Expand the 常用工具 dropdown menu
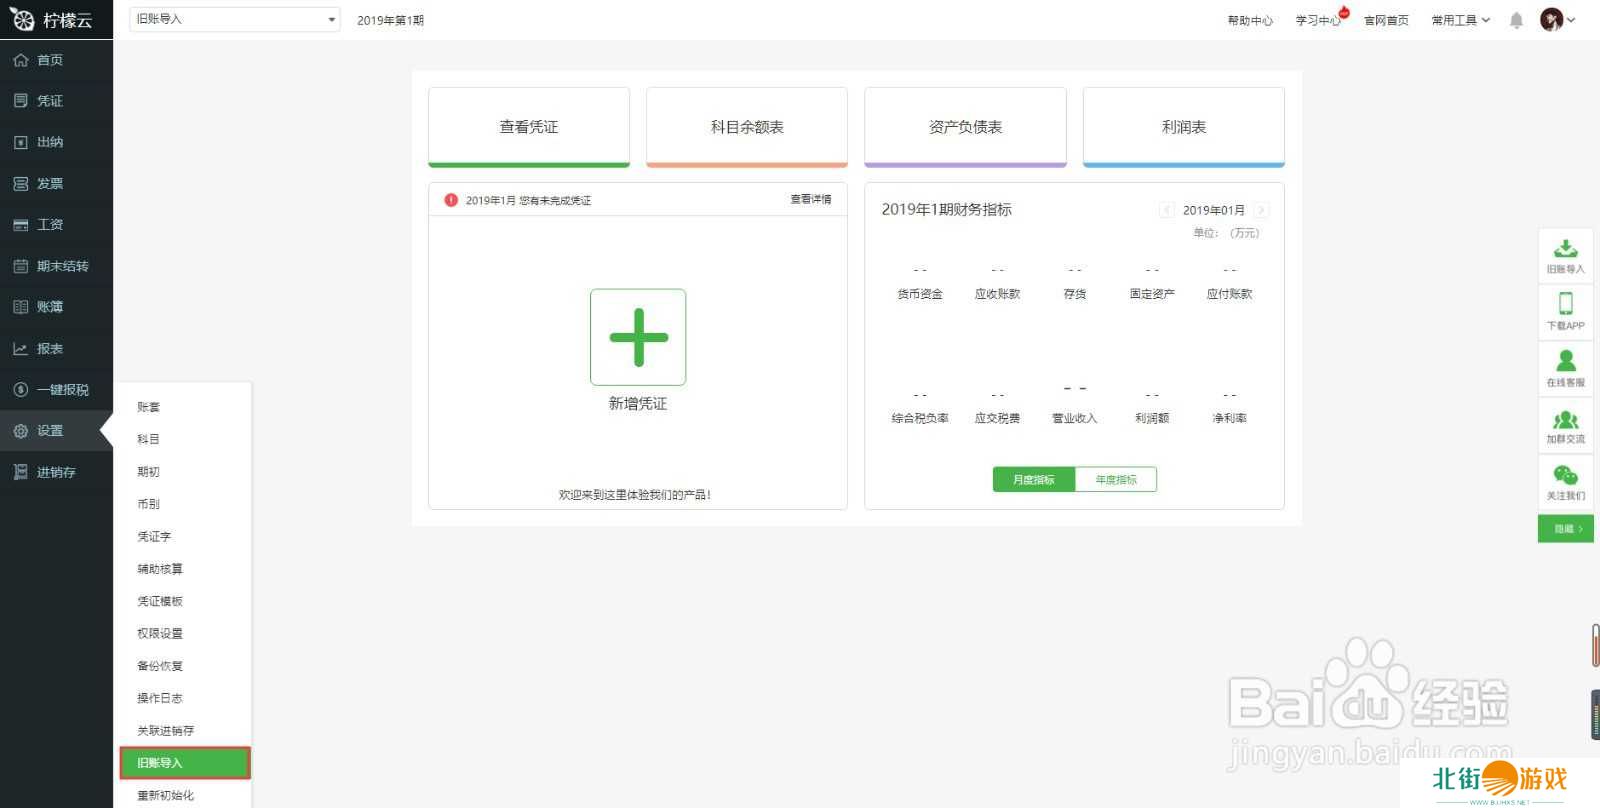This screenshot has width=1600, height=808. (x=1460, y=20)
